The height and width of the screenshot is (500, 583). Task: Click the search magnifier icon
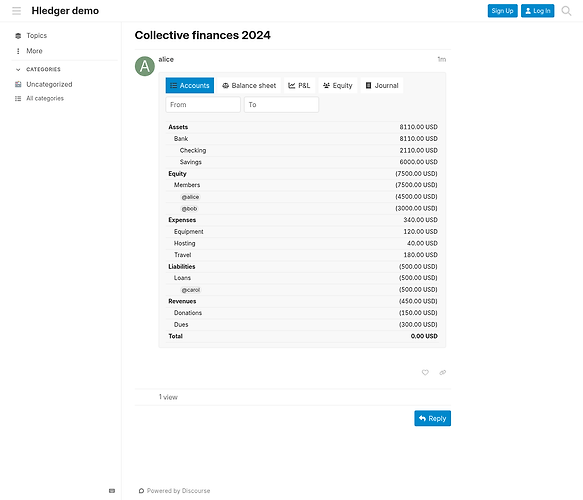(566, 11)
